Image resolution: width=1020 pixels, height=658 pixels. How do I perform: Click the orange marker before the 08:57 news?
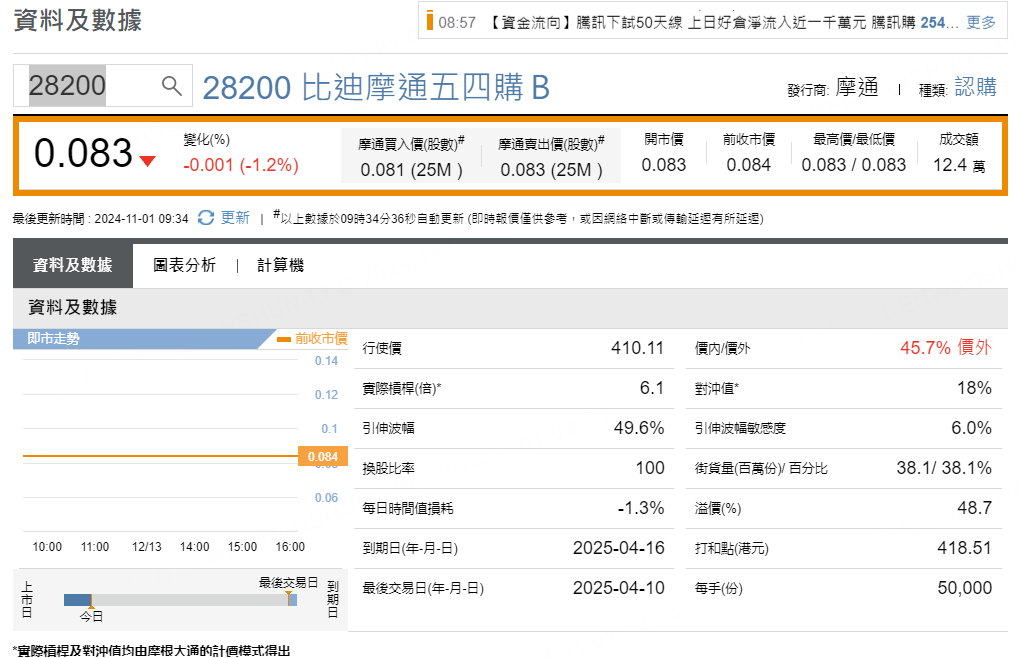coord(429,20)
